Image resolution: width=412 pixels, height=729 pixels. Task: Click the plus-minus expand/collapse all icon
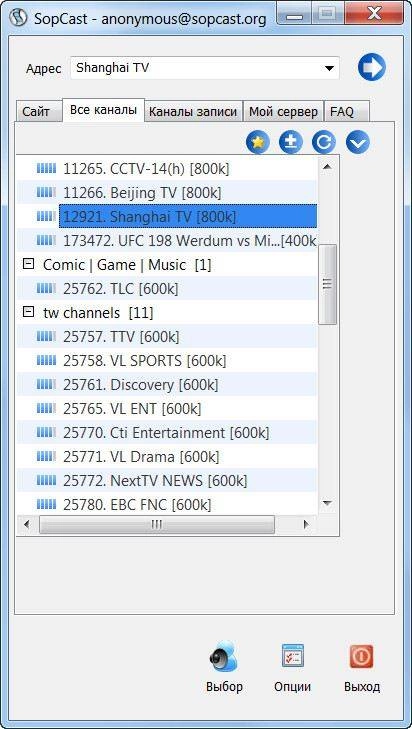pos(291,142)
